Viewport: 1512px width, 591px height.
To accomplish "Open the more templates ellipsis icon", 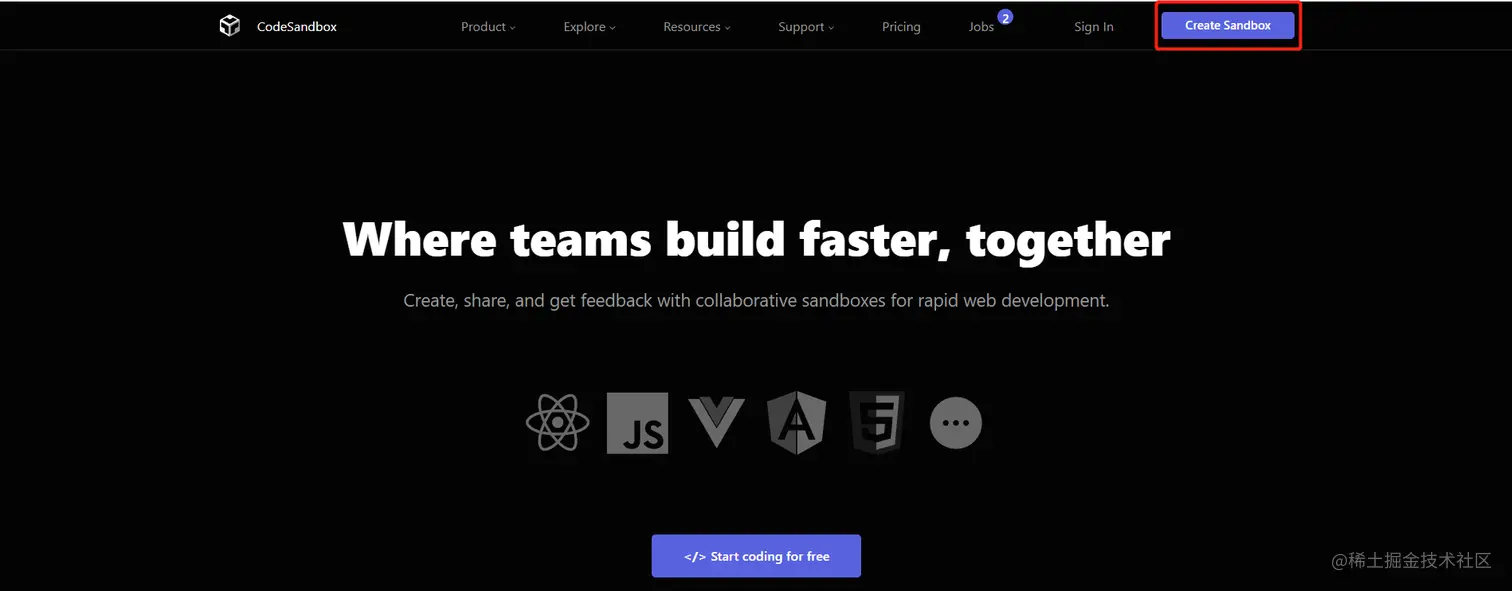I will click(x=956, y=423).
